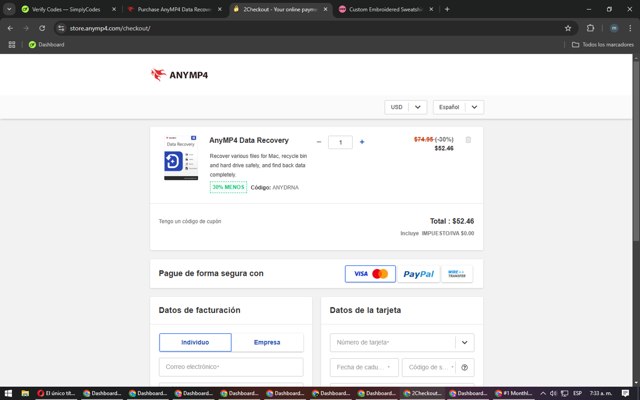640x400 pixels.
Task: Select PayPal payment method
Action: point(419,274)
